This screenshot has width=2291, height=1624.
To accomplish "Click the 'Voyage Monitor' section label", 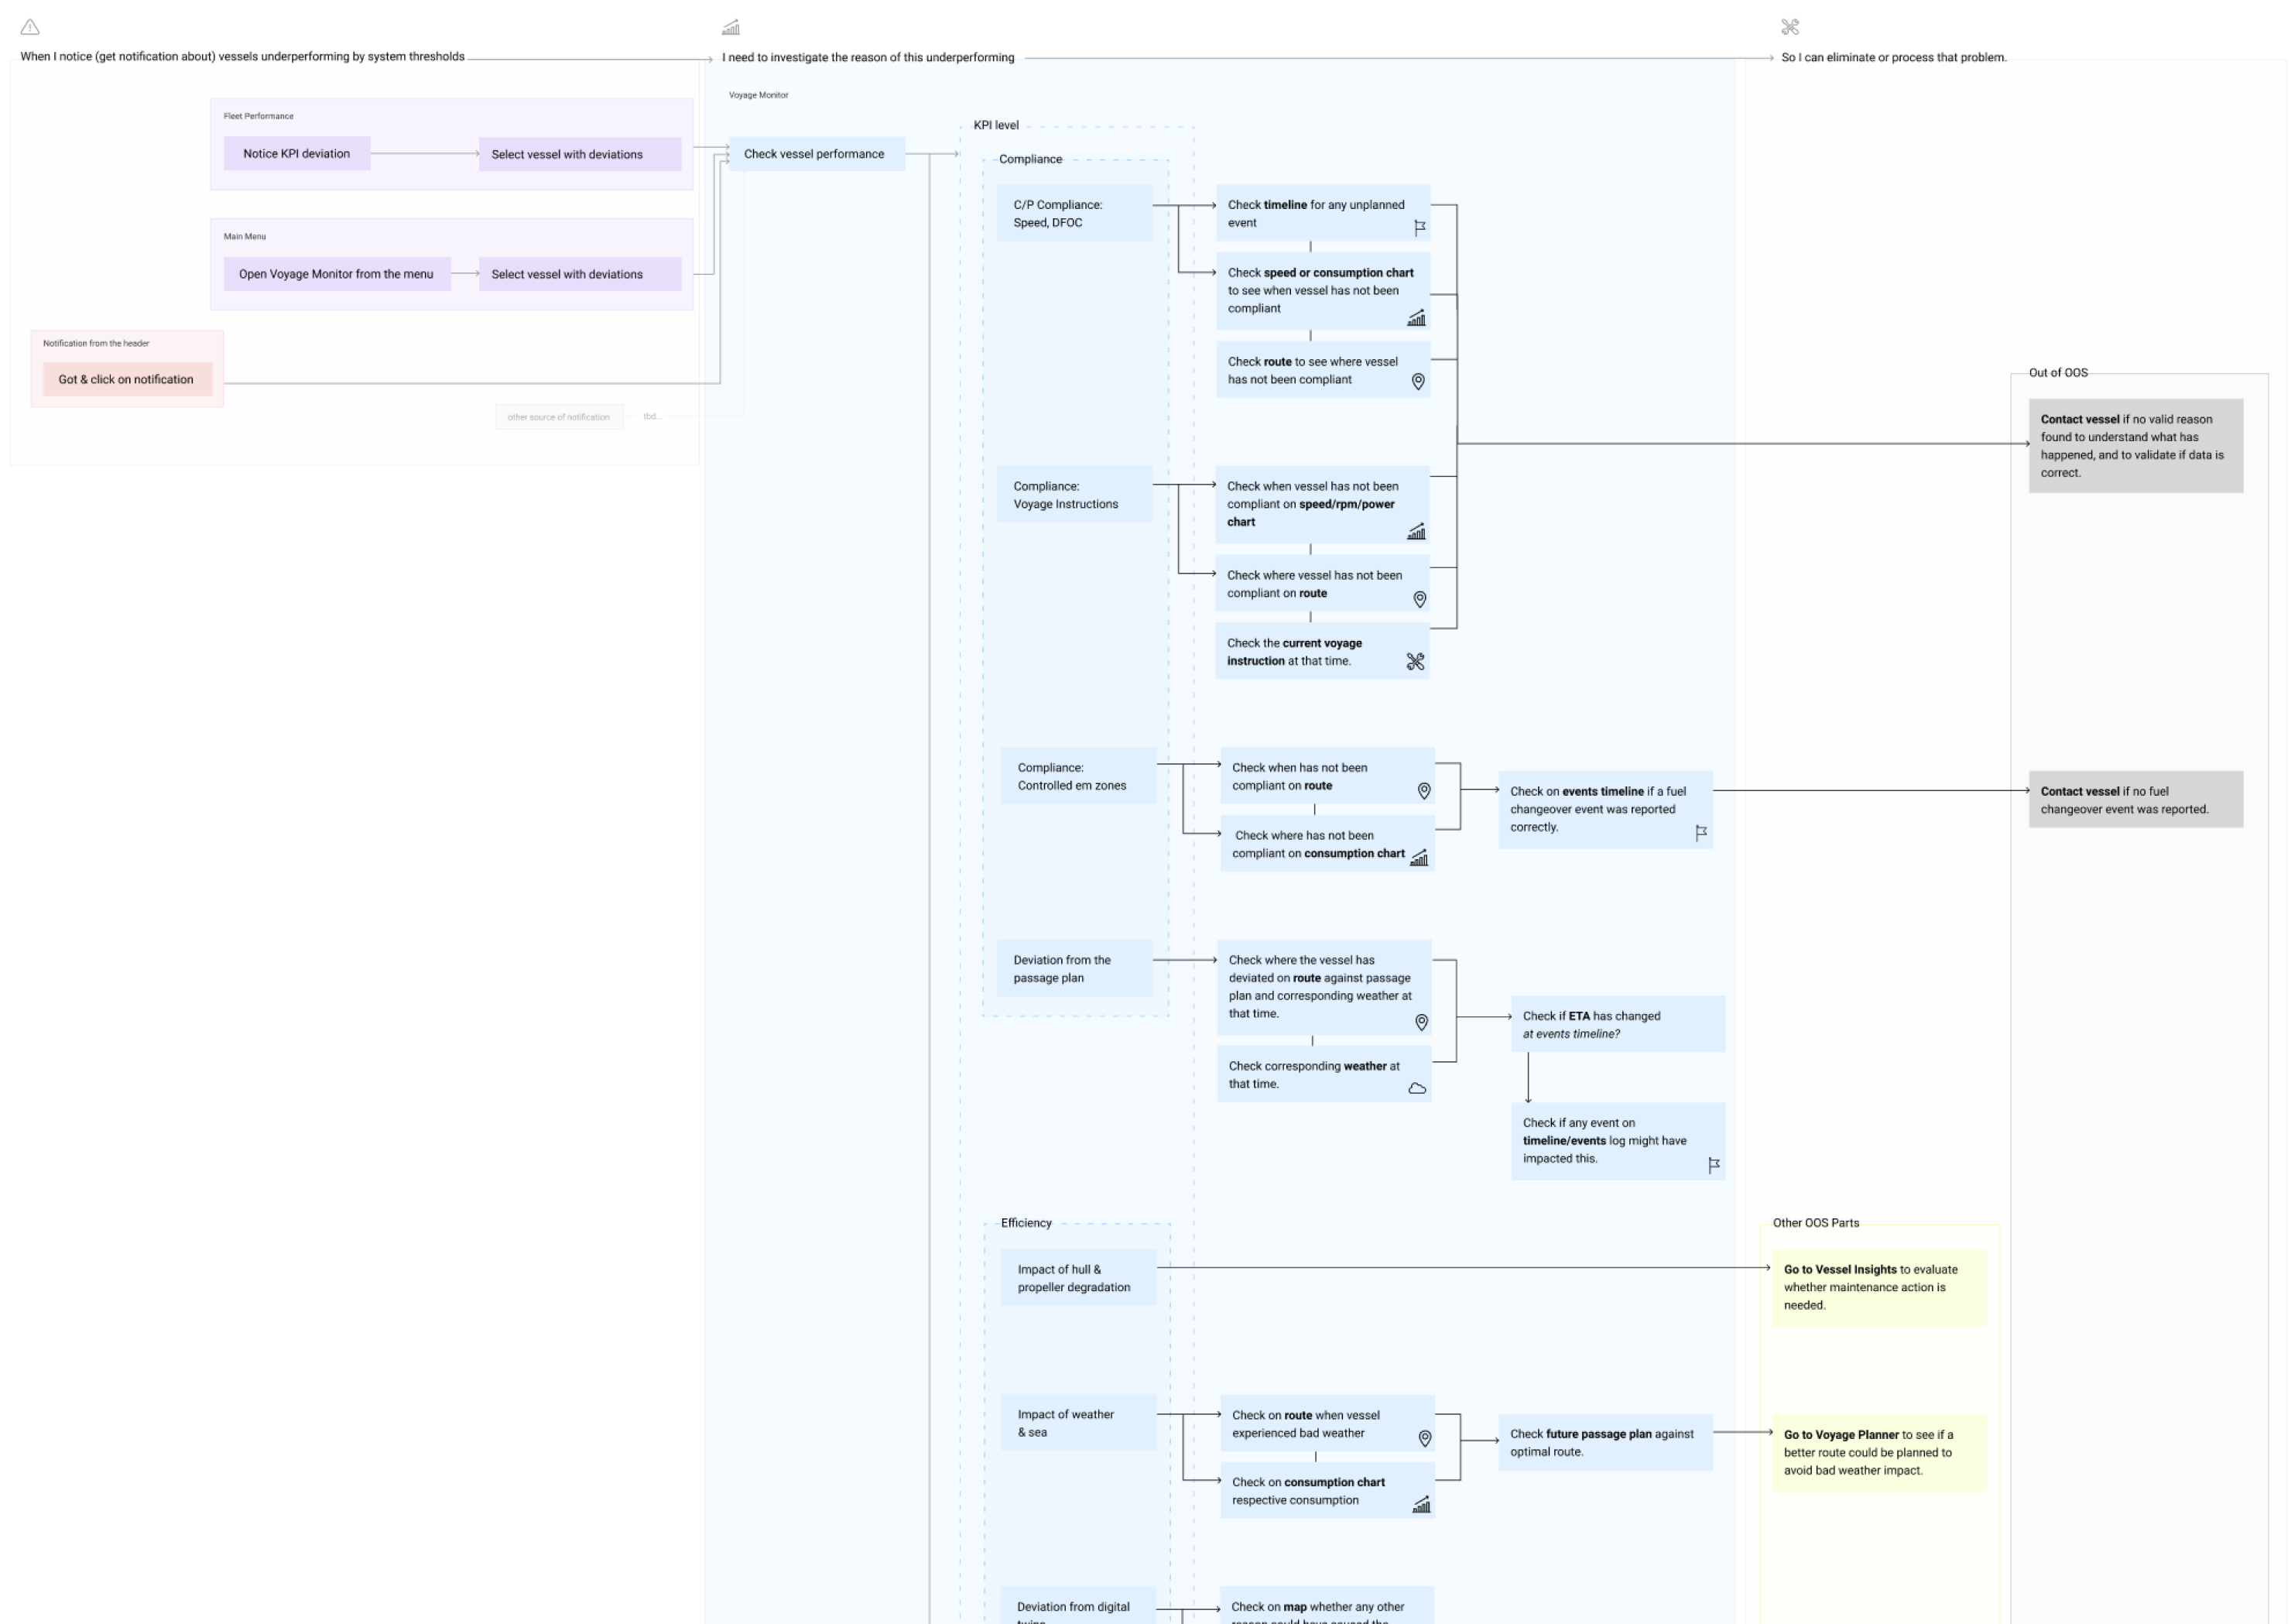I will click(758, 95).
